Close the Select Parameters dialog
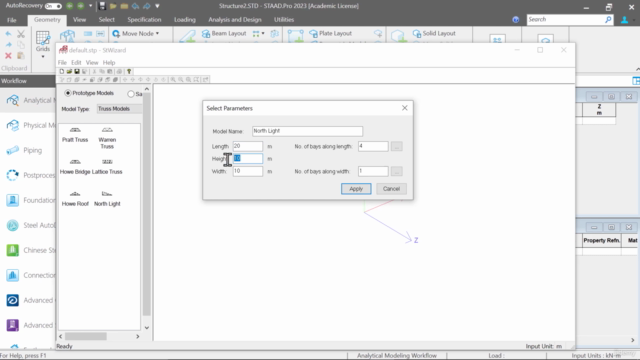640x360 pixels. [x=404, y=108]
